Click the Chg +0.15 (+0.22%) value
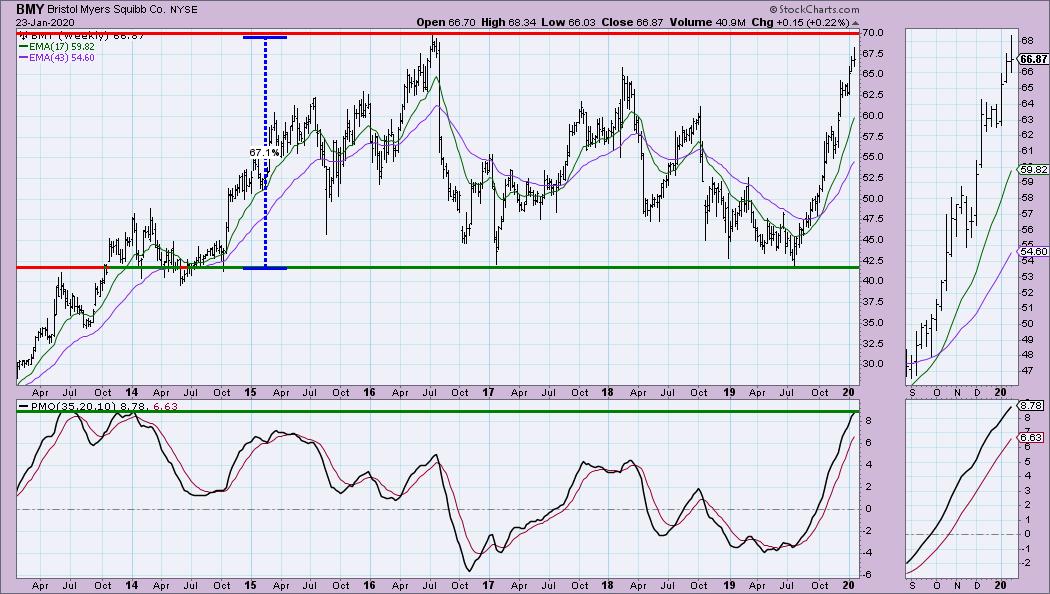Image resolution: width=1050 pixels, height=594 pixels. point(800,22)
